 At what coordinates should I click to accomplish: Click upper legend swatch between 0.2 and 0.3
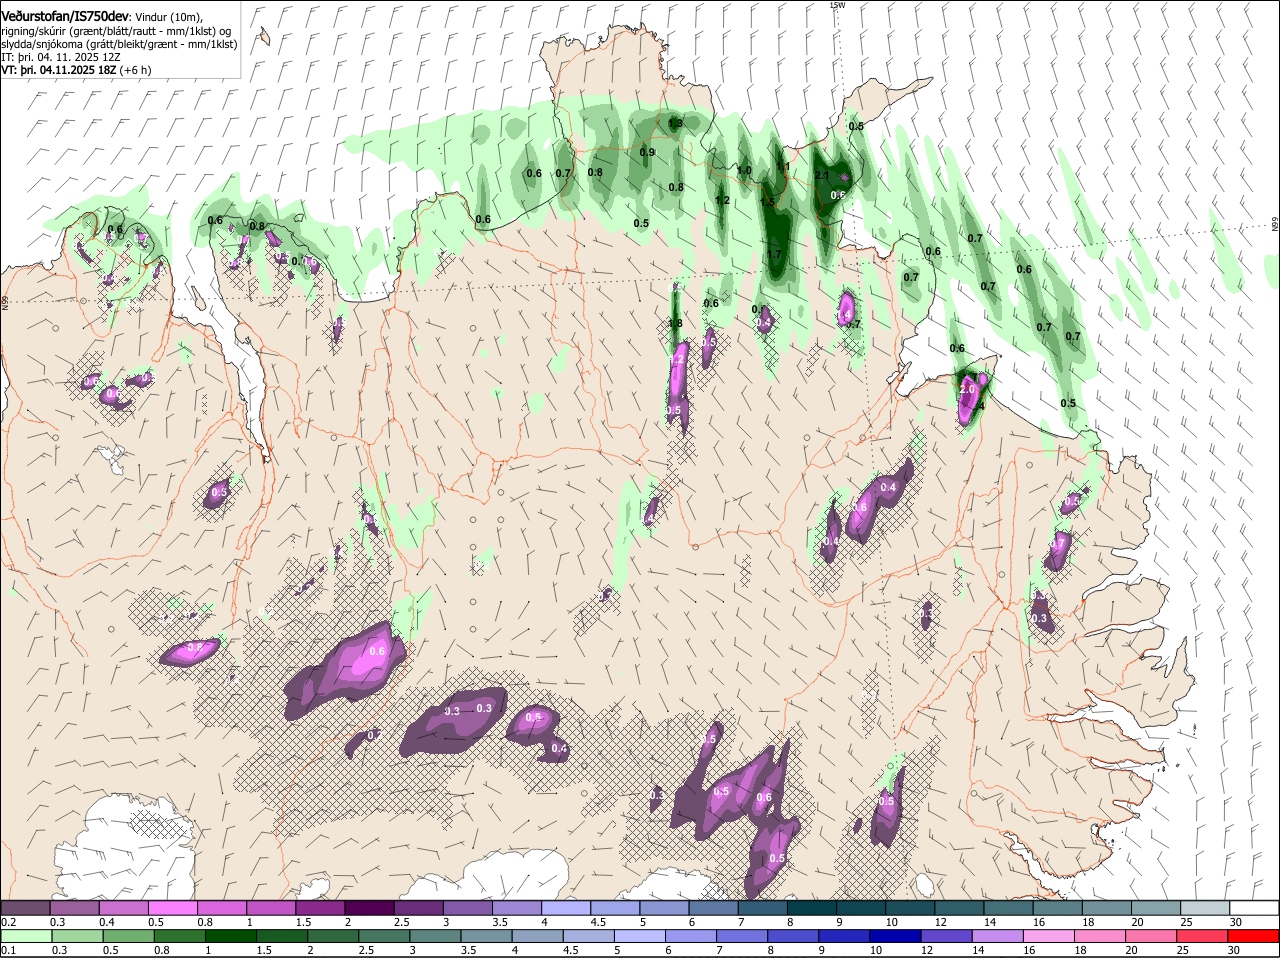point(25,907)
